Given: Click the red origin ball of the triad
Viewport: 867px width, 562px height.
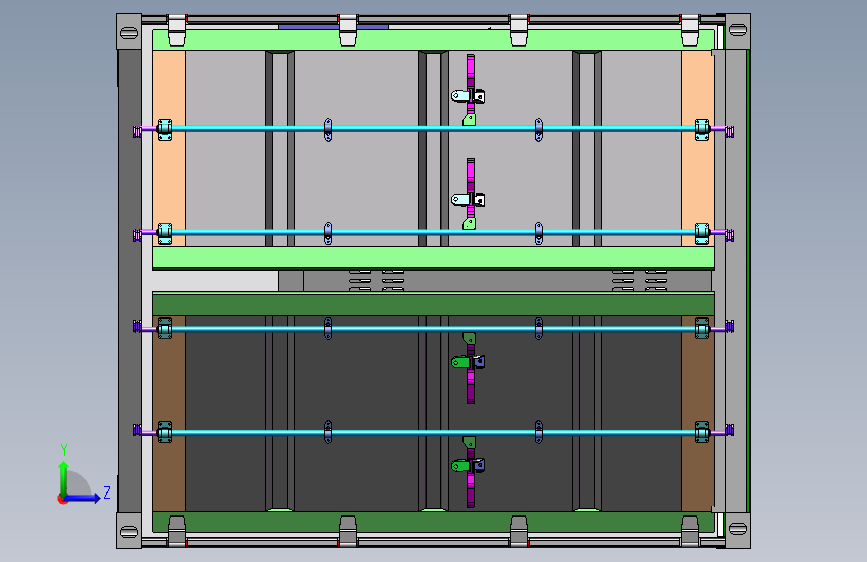Looking at the screenshot, I should click(x=62, y=499).
